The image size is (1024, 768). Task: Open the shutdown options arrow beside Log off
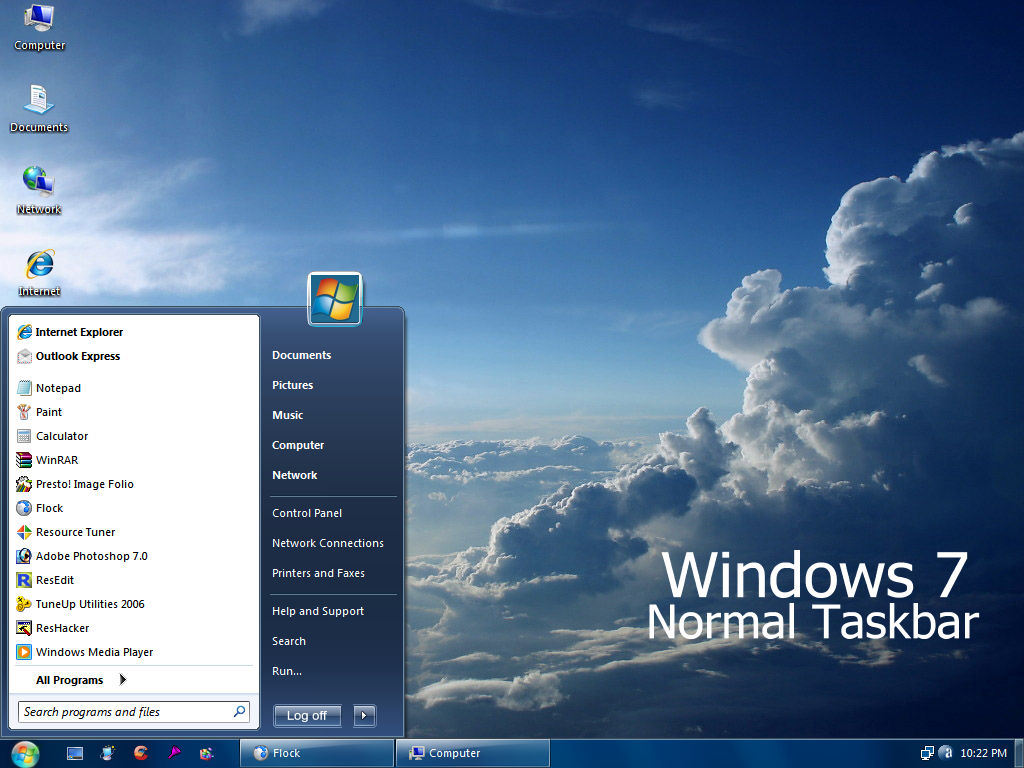click(x=363, y=715)
